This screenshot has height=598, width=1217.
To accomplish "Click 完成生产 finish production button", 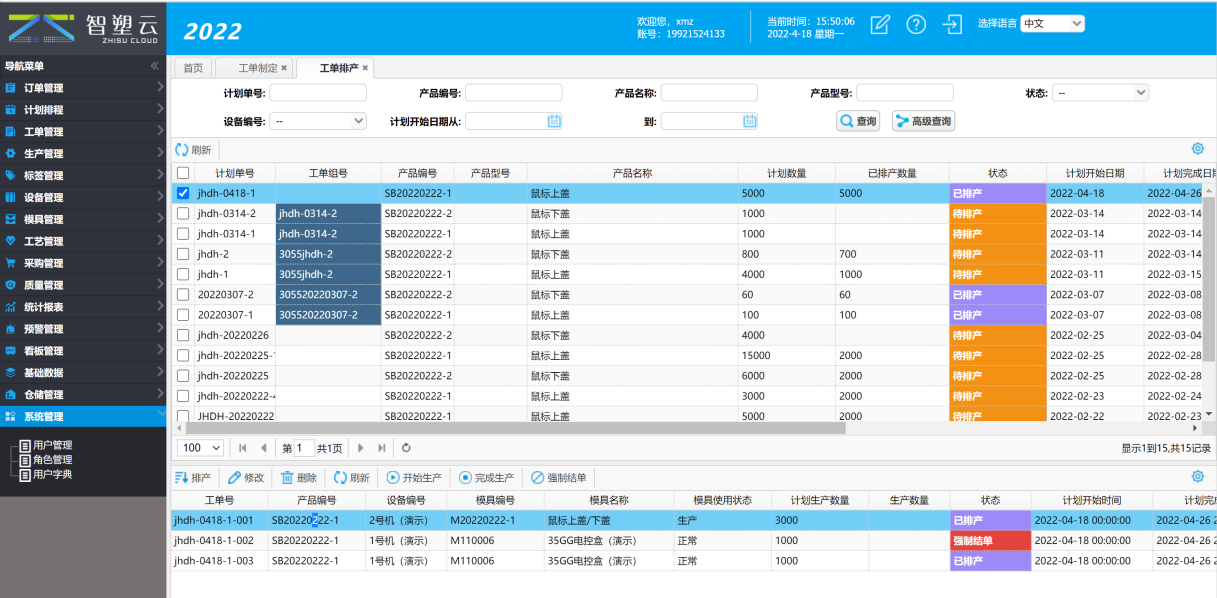I will (x=487, y=478).
